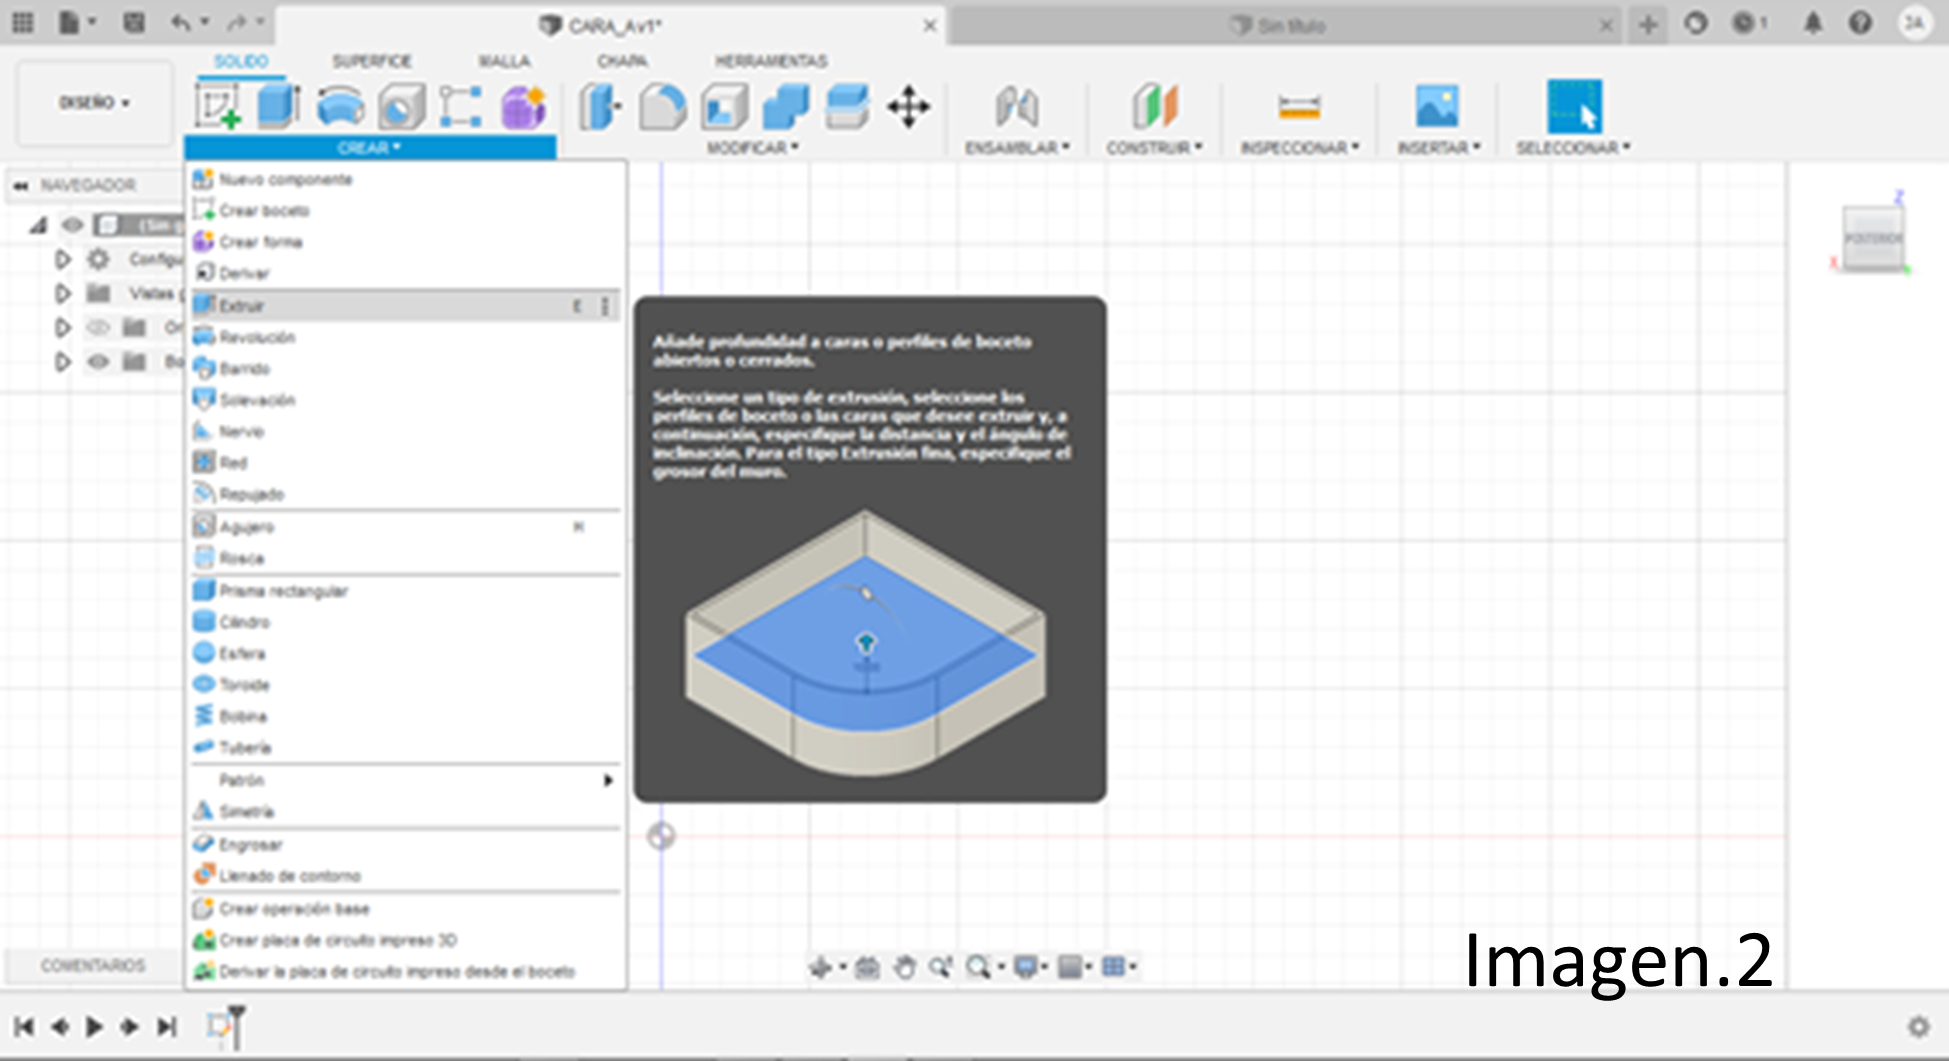Choose Extruir from the Crear menu

242,306
